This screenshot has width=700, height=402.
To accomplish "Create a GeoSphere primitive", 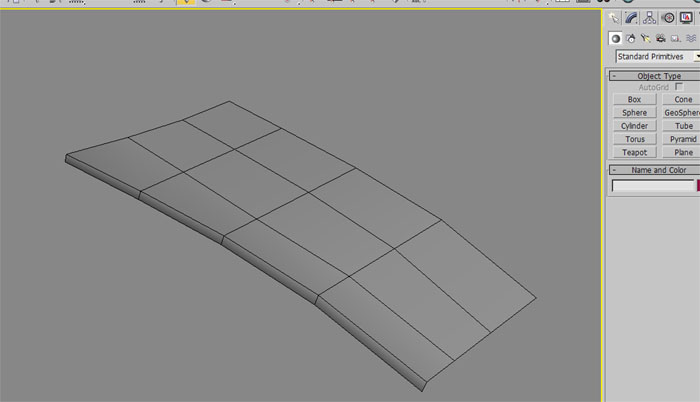I will [x=682, y=113].
